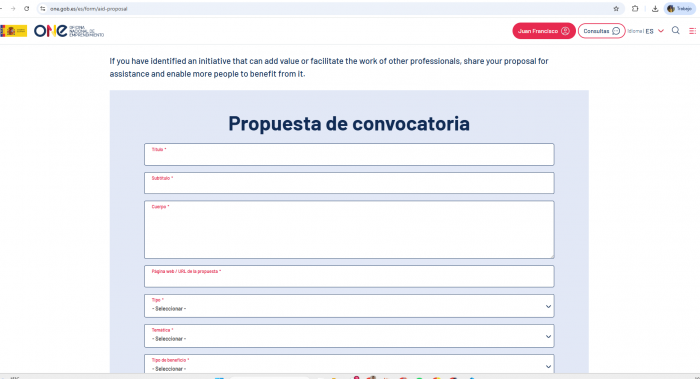
Task: Focus the Título input field
Action: click(349, 154)
